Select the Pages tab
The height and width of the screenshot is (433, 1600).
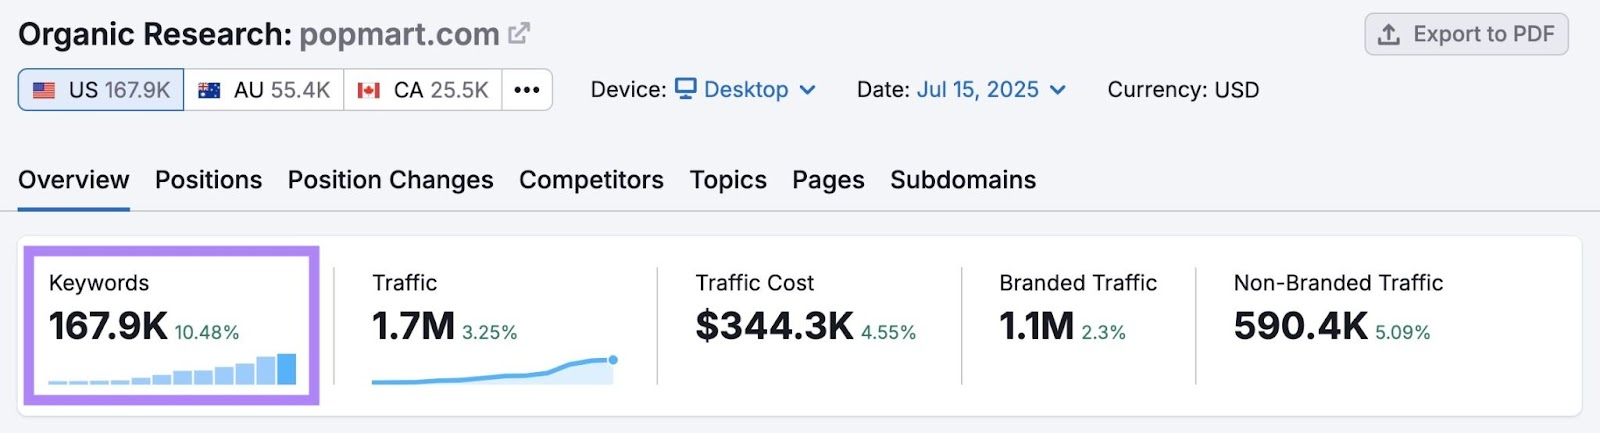pos(828,180)
